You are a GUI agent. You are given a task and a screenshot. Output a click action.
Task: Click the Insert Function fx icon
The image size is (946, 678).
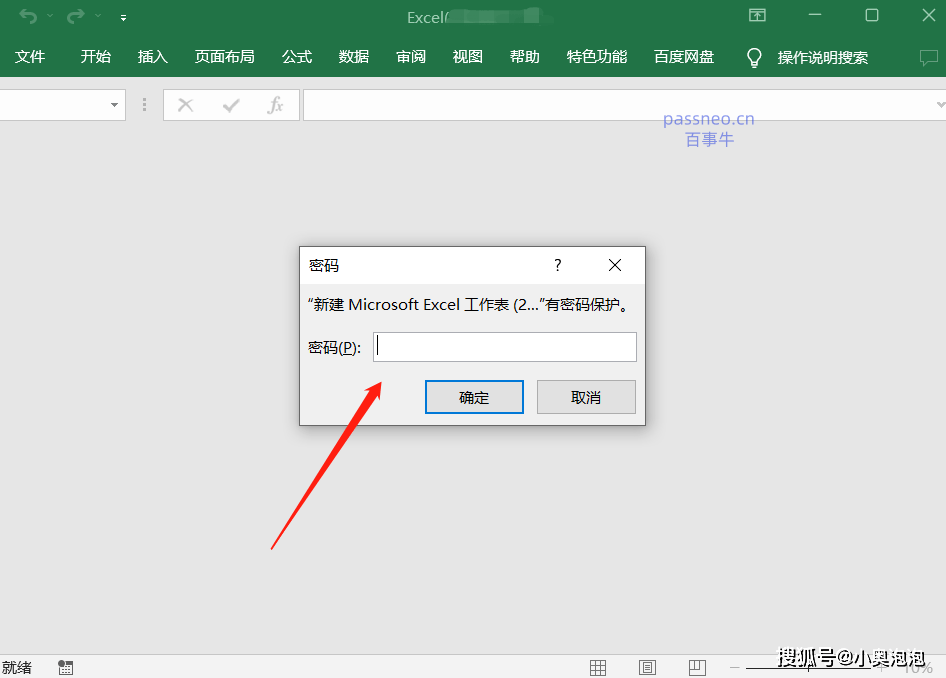point(275,105)
